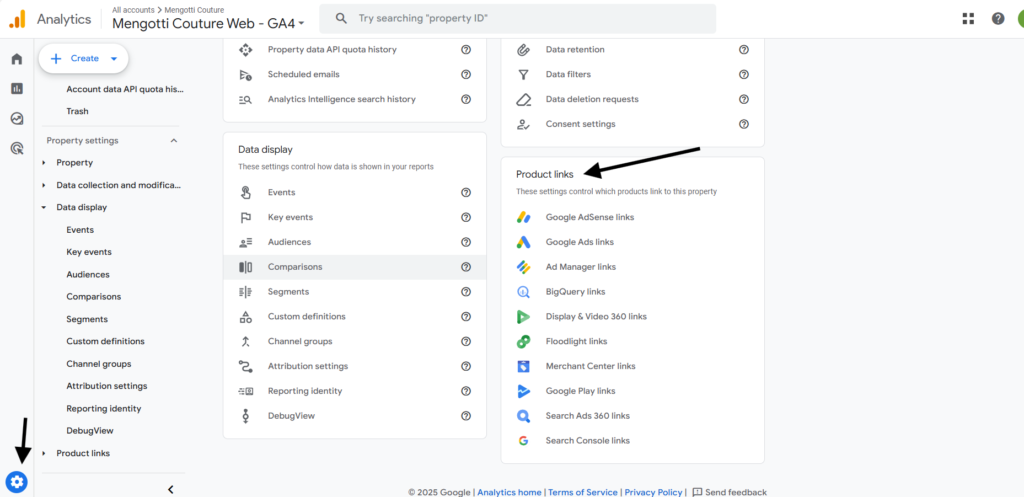1024x497 pixels.
Task: Select Attribution settings in Data display card
Action: coord(355,366)
